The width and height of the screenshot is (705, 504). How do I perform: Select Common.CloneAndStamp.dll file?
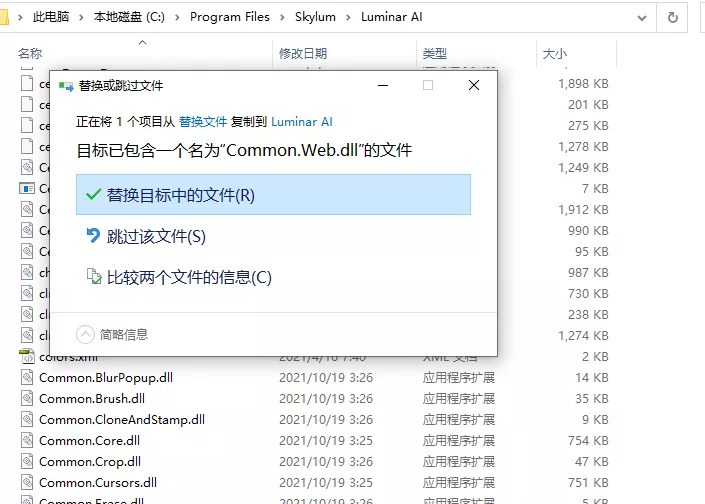[x=122, y=420]
